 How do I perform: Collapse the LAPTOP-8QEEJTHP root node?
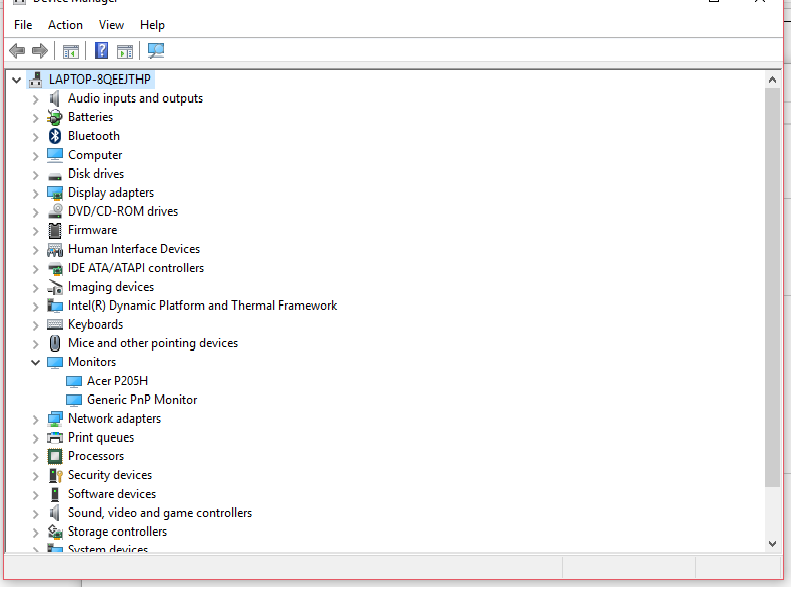click(x=17, y=80)
